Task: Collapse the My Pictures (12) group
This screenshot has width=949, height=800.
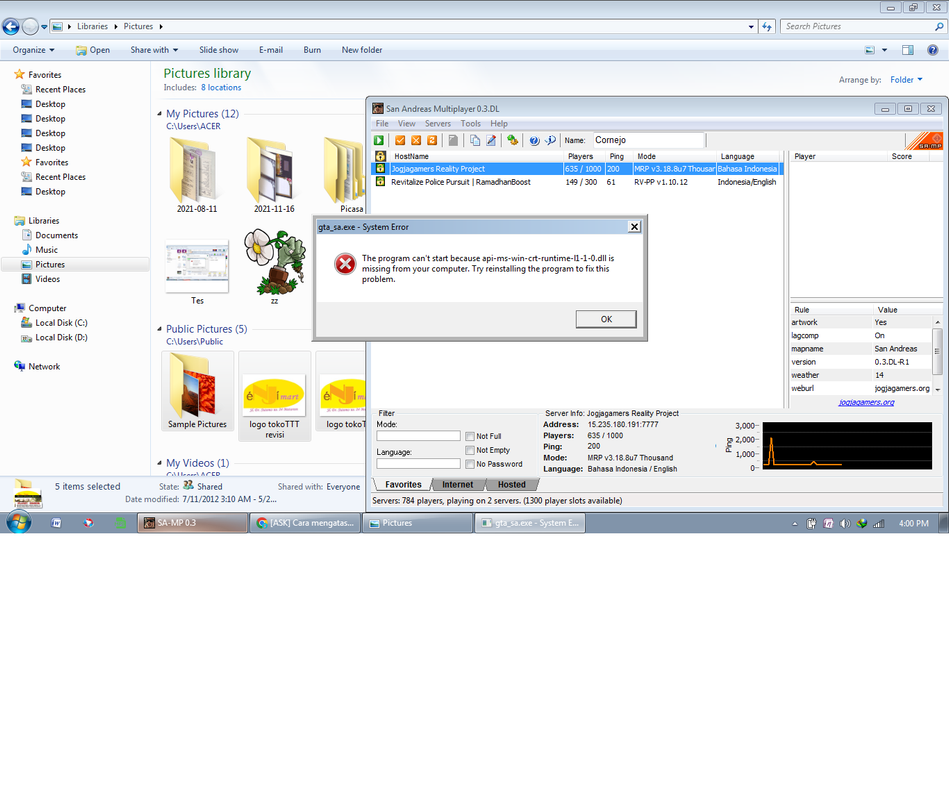Action: [x=160, y=114]
